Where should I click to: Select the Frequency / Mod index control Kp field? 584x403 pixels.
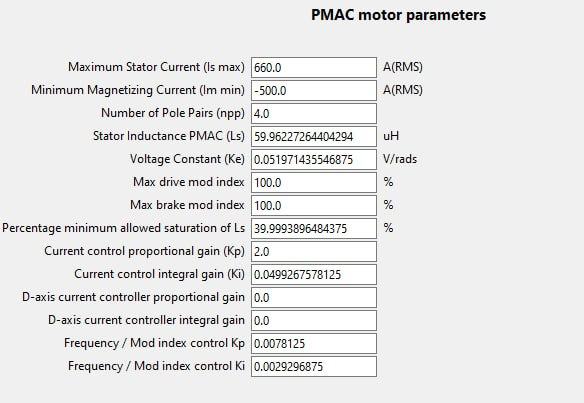click(314, 343)
